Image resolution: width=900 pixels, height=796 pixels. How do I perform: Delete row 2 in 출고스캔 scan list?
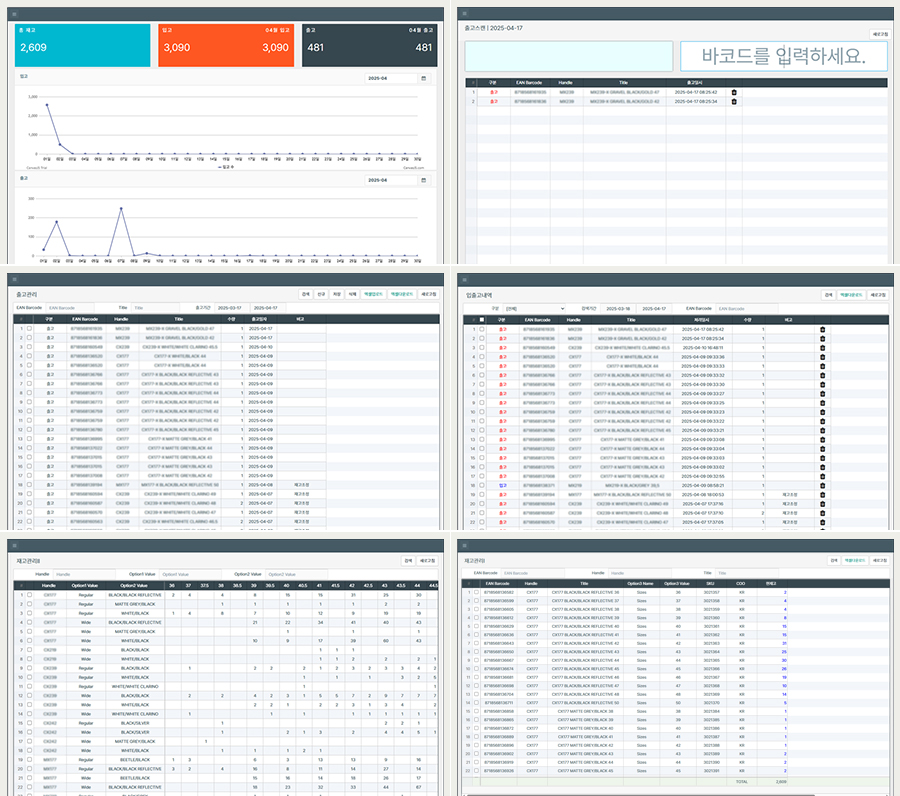[x=734, y=102]
